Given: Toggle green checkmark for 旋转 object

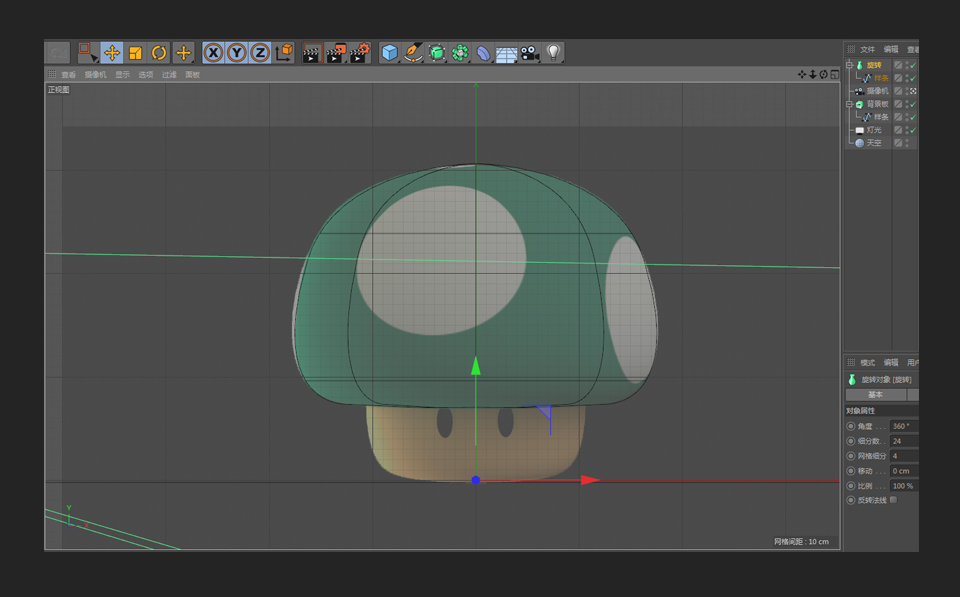Looking at the screenshot, I should click(913, 65).
